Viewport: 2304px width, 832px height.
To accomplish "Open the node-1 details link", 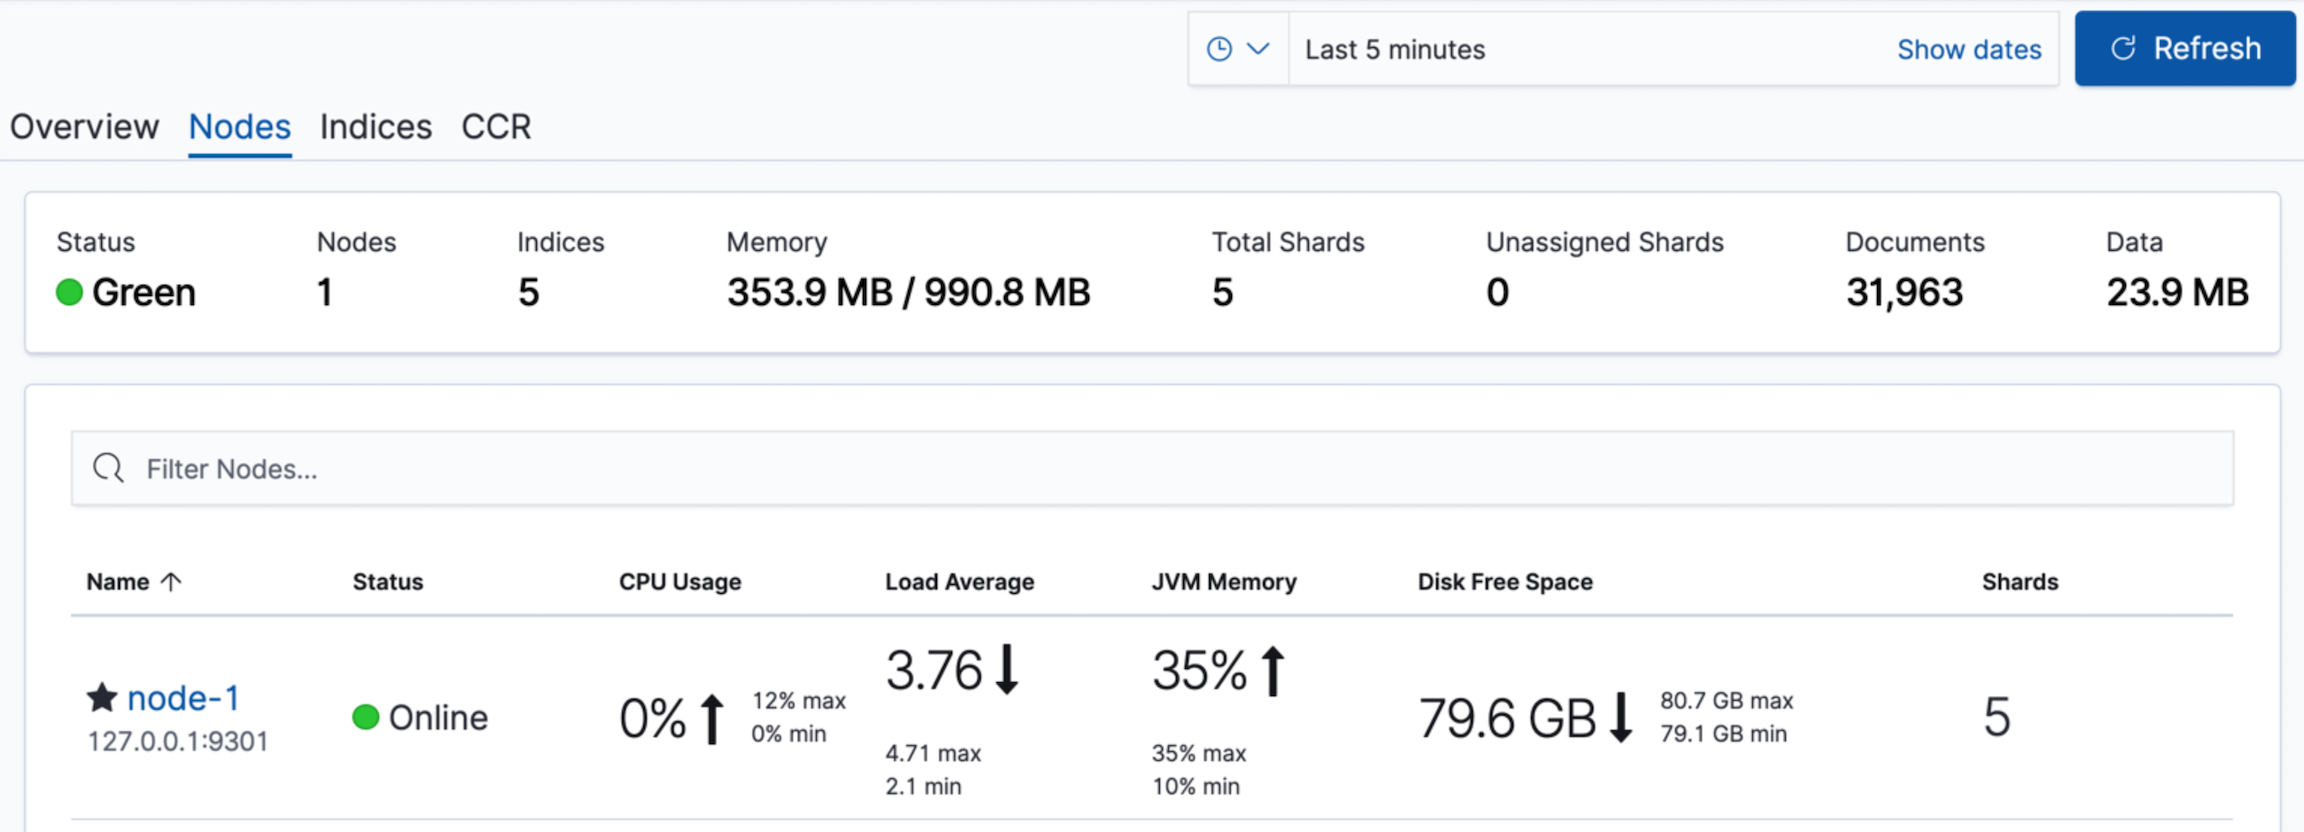I will click(183, 697).
